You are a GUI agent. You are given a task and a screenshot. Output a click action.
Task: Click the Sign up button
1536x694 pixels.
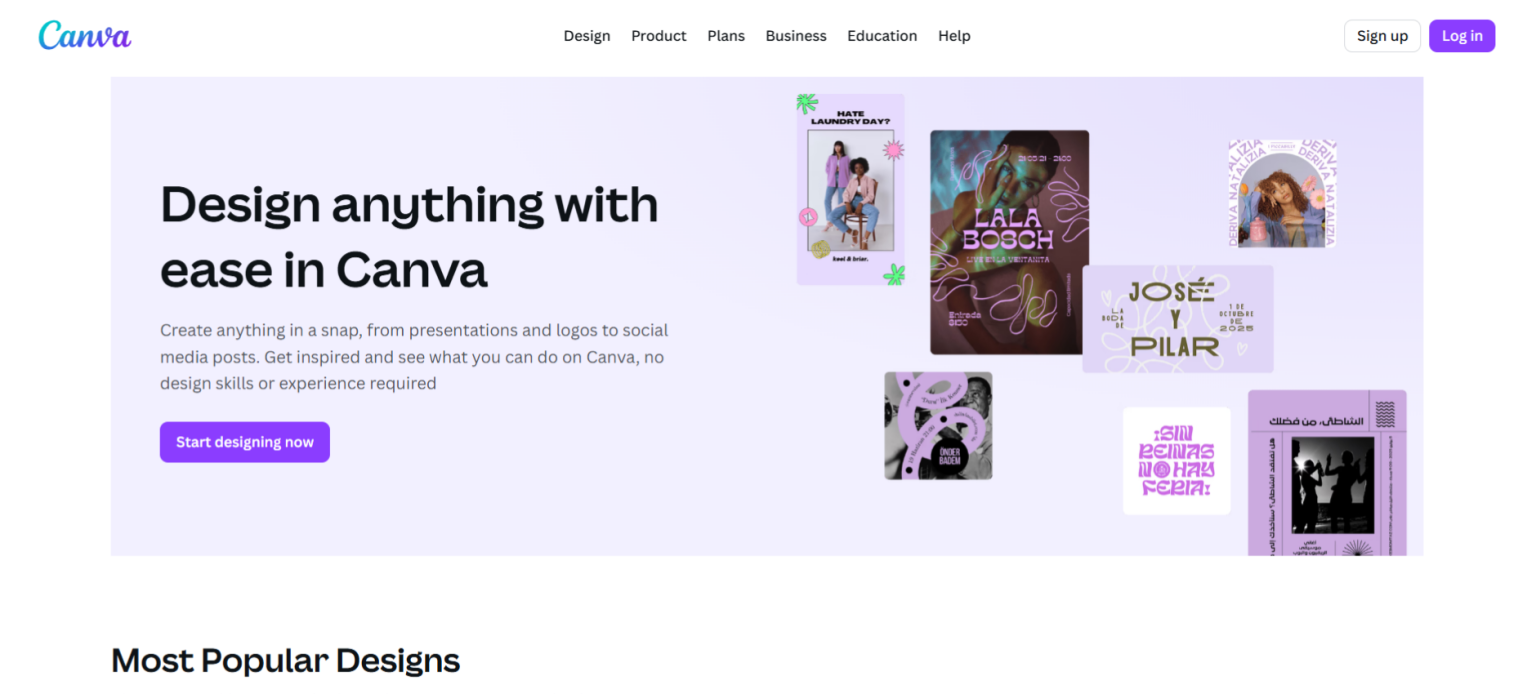click(x=1382, y=35)
